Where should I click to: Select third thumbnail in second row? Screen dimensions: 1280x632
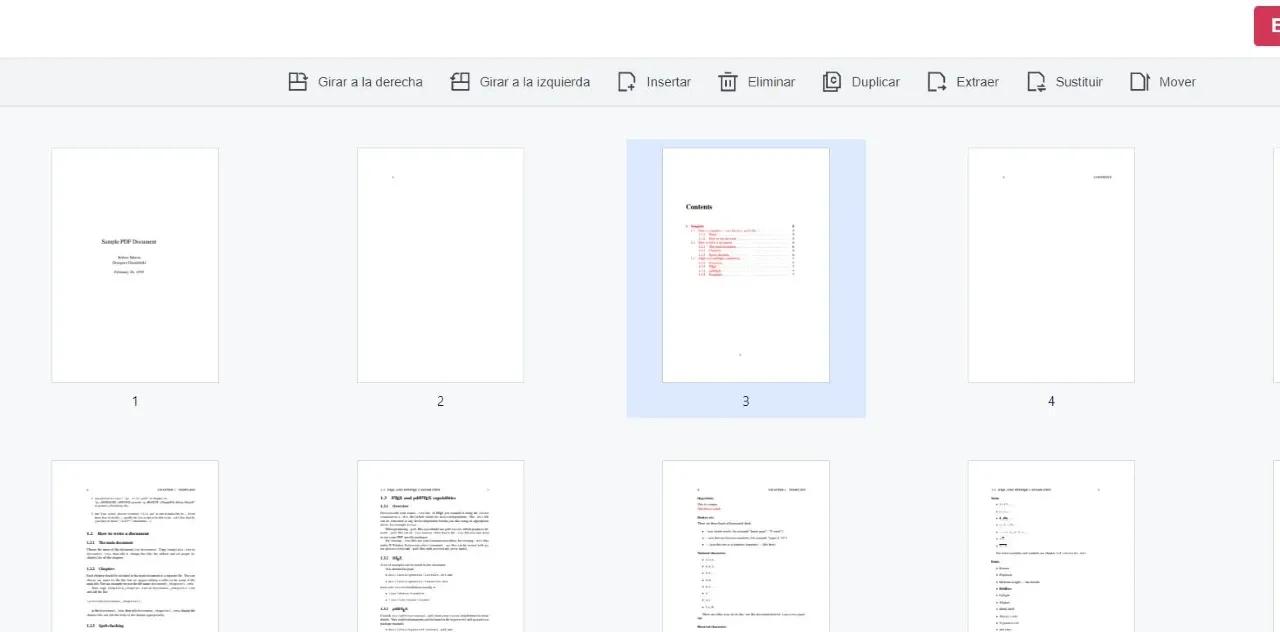coord(746,546)
